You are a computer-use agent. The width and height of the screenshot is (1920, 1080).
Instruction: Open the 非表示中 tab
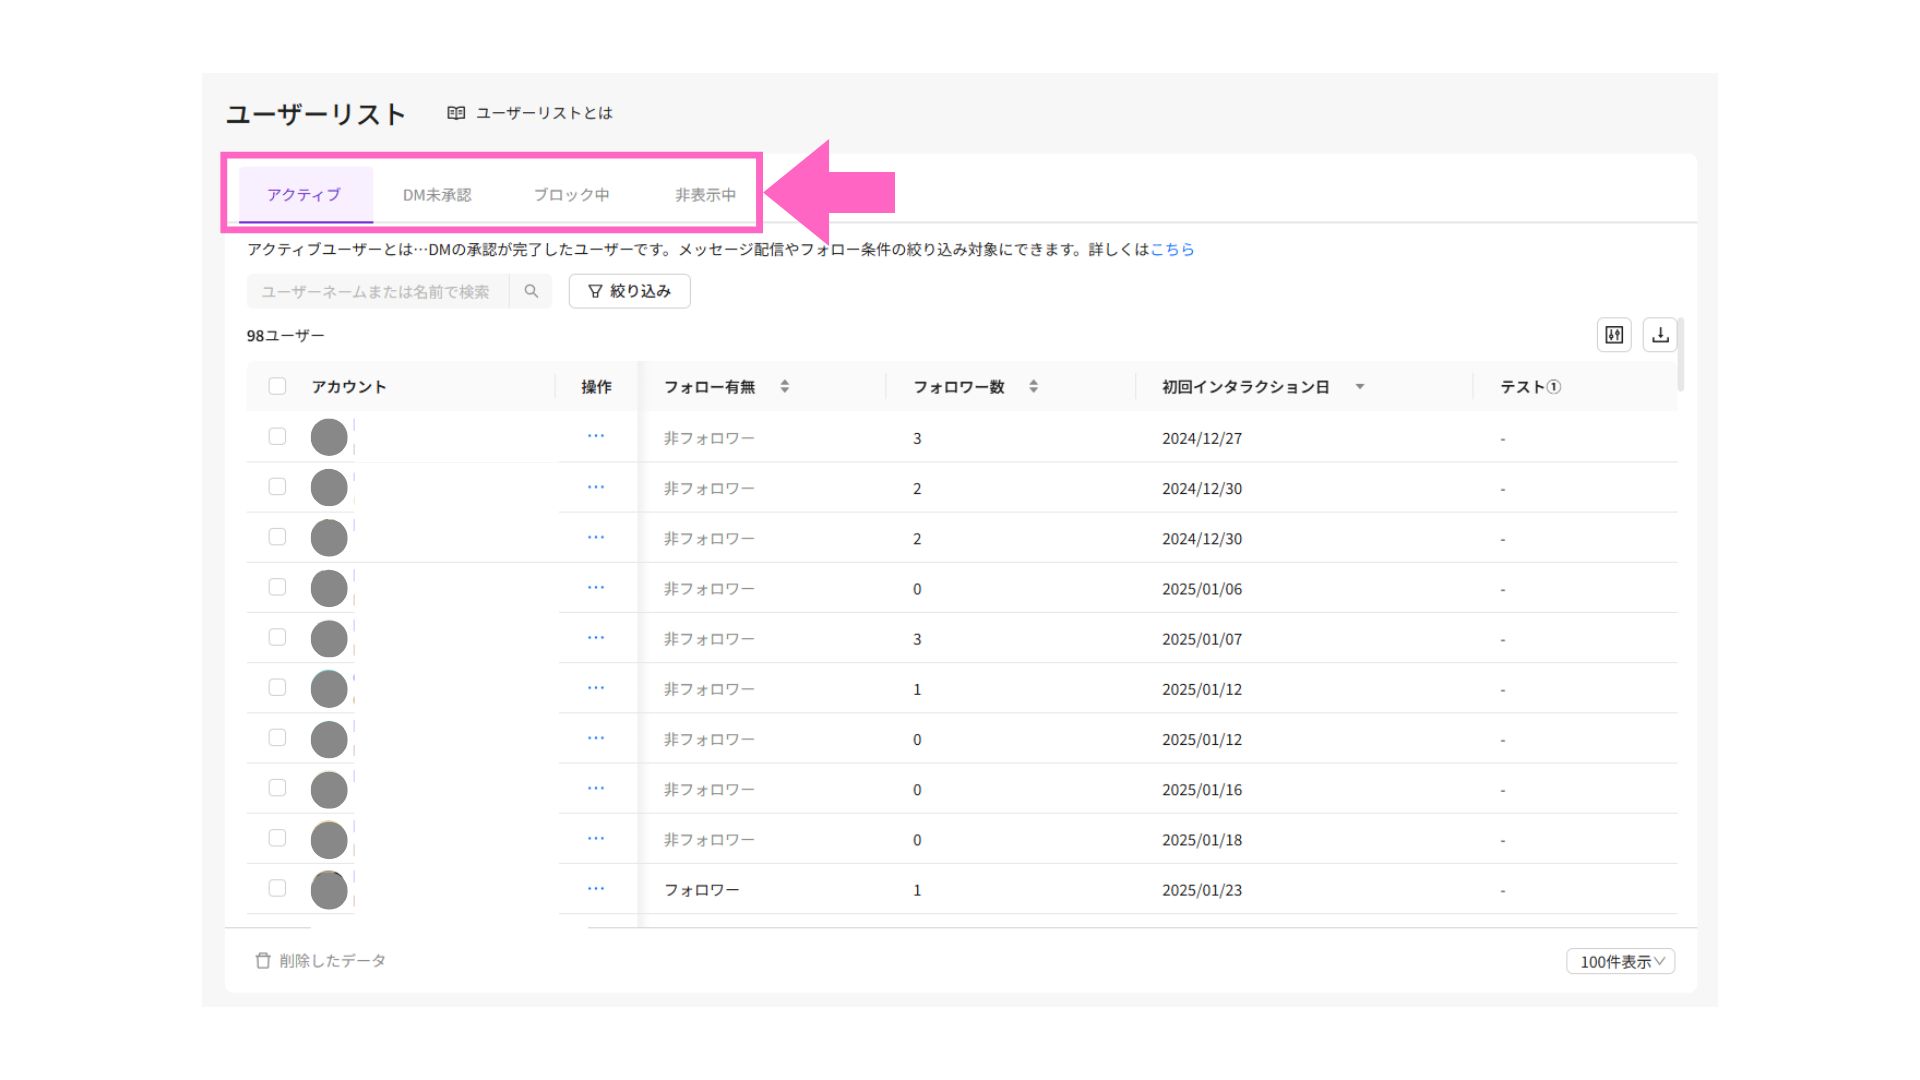click(705, 195)
